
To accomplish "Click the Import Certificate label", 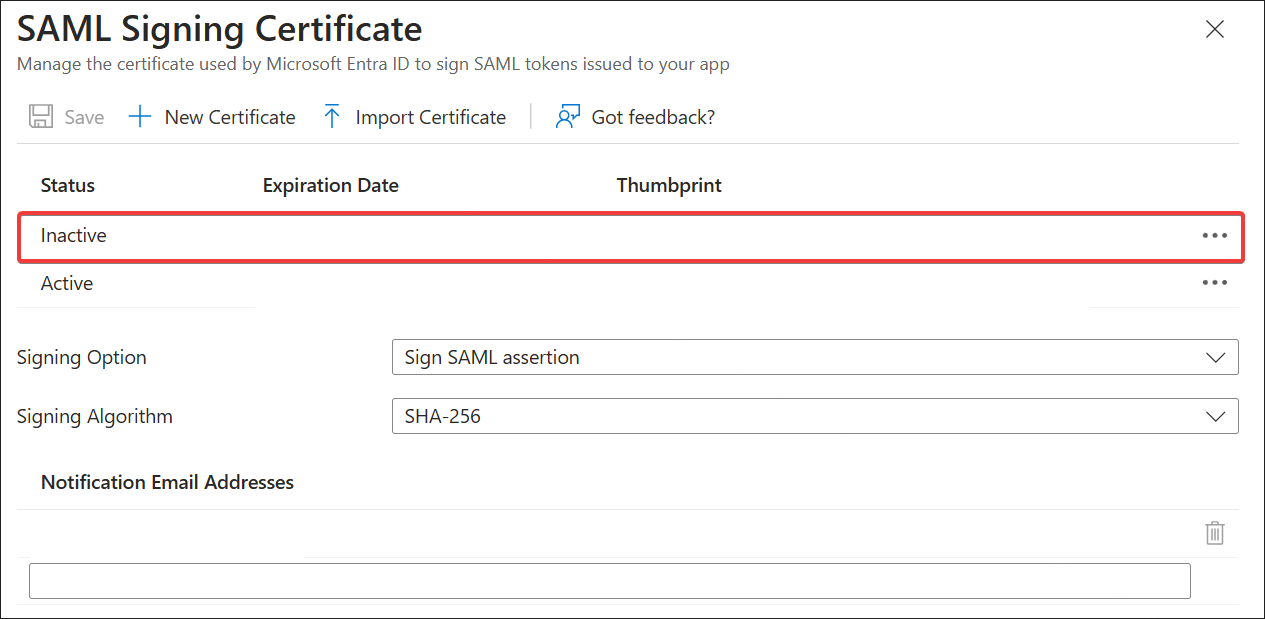I will [430, 117].
